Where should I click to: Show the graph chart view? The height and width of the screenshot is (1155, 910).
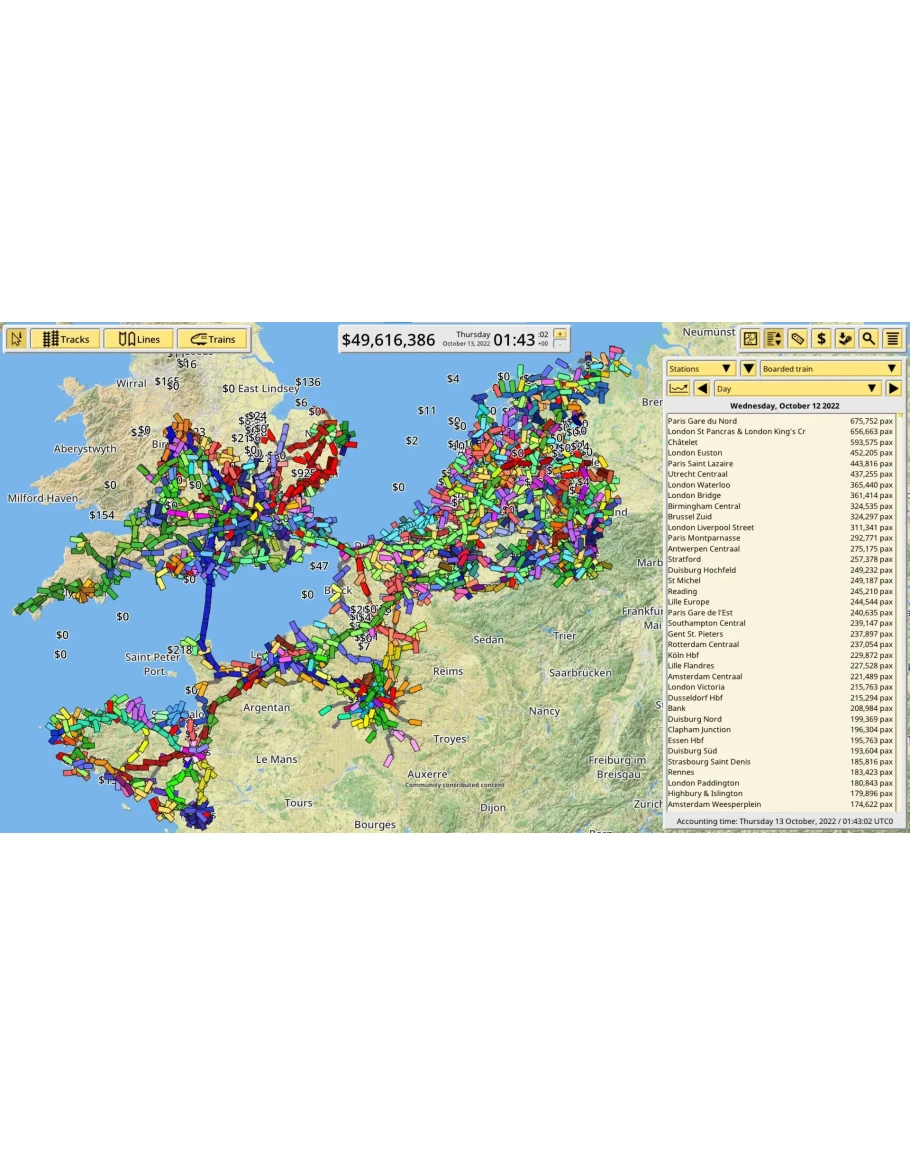(x=678, y=388)
